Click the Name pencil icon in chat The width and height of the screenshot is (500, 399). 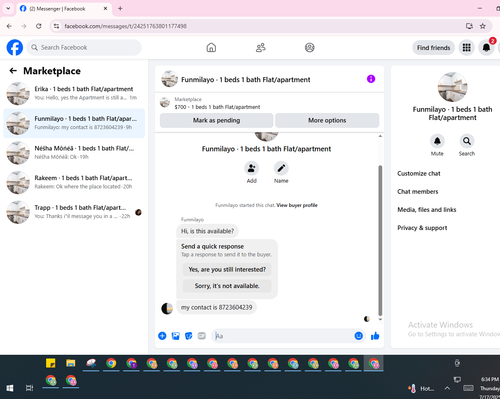pyautogui.click(x=281, y=168)
